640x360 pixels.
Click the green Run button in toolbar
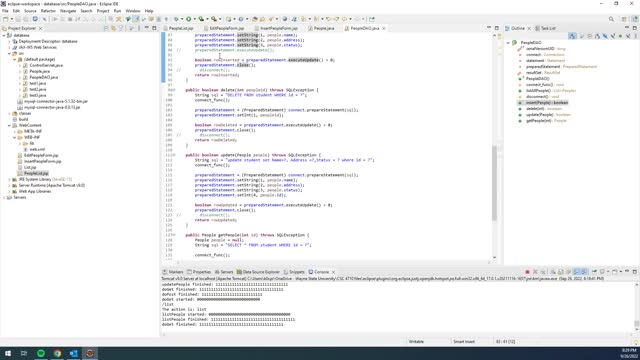[189, 19]
